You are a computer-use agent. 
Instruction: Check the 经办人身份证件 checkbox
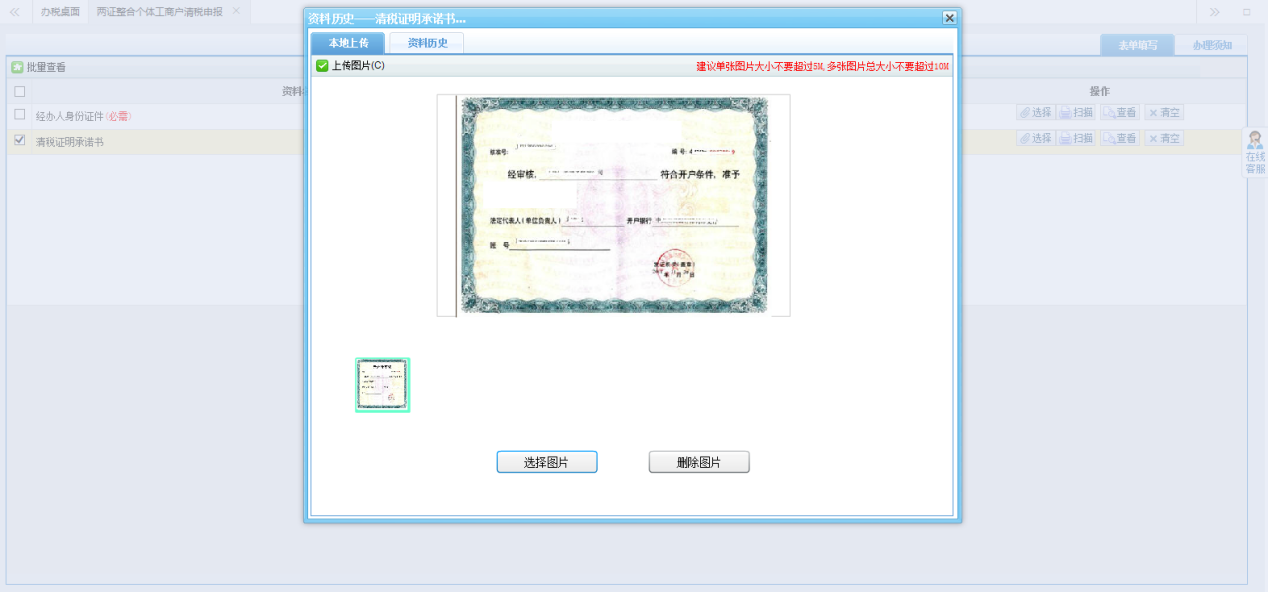[x=18, y=116]
